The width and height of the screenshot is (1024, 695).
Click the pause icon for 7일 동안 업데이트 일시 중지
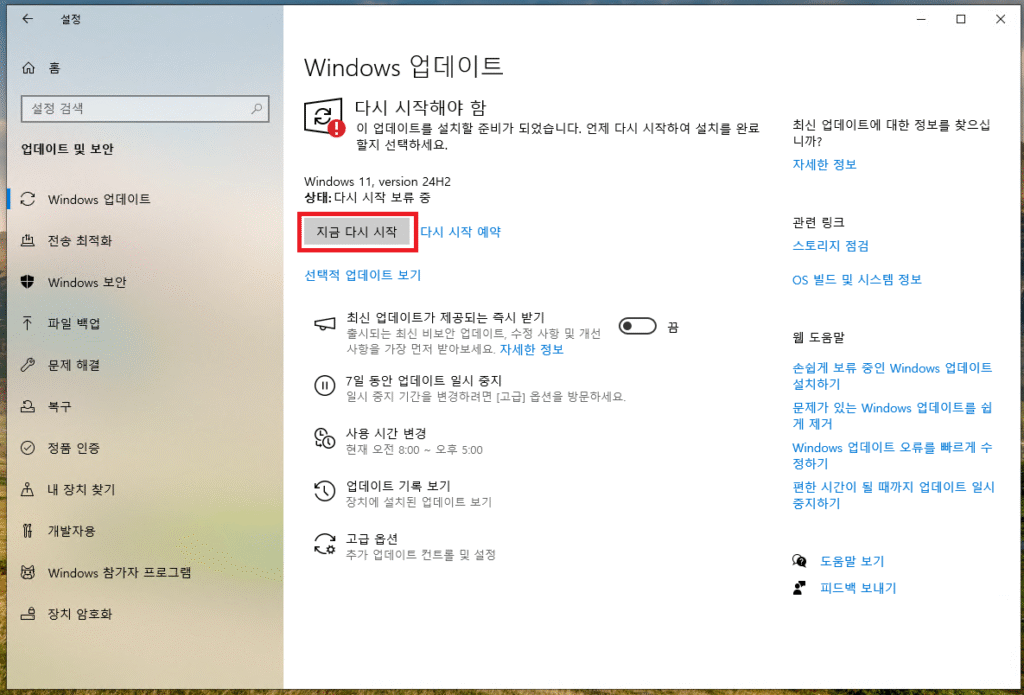click(x=325, y=385)
